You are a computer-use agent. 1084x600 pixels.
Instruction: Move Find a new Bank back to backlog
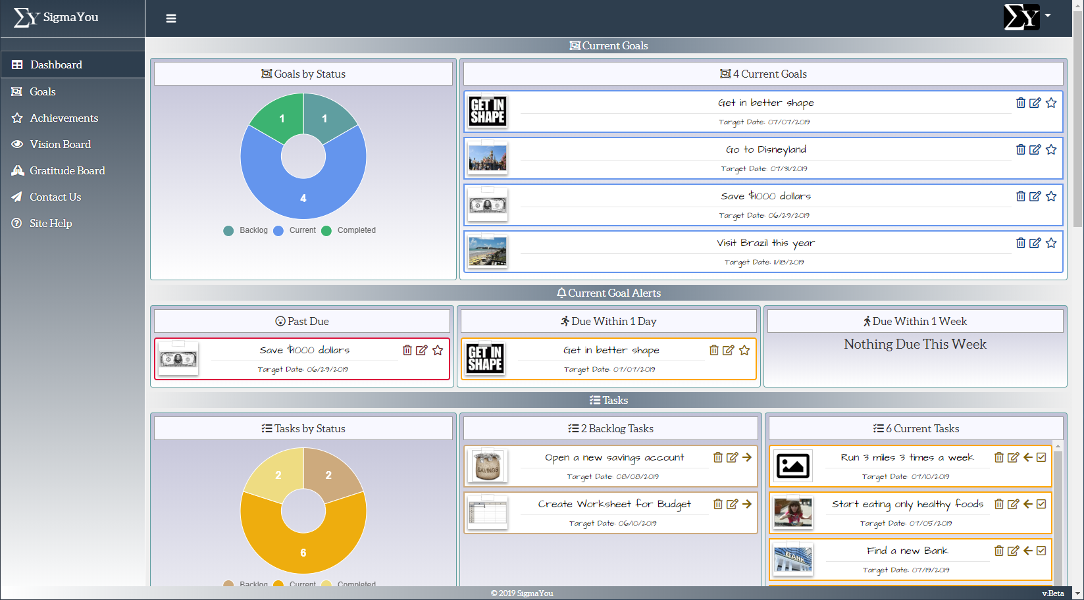coord(1028,551)
